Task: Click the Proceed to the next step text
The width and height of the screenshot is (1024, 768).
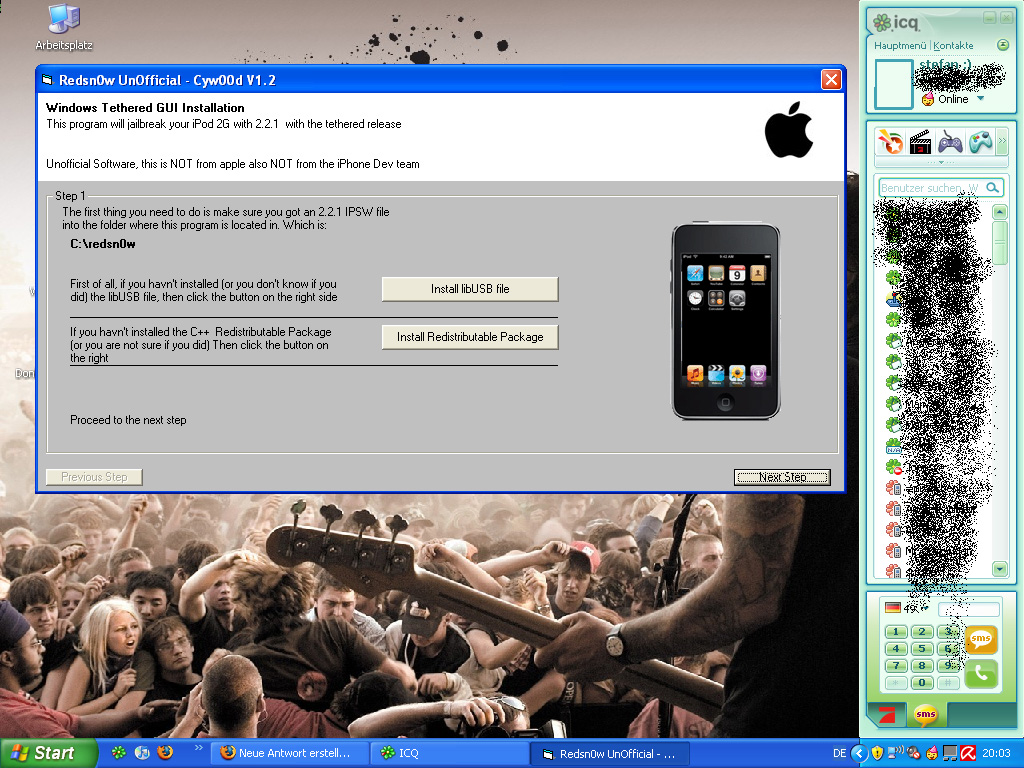Action: (128, 420)
